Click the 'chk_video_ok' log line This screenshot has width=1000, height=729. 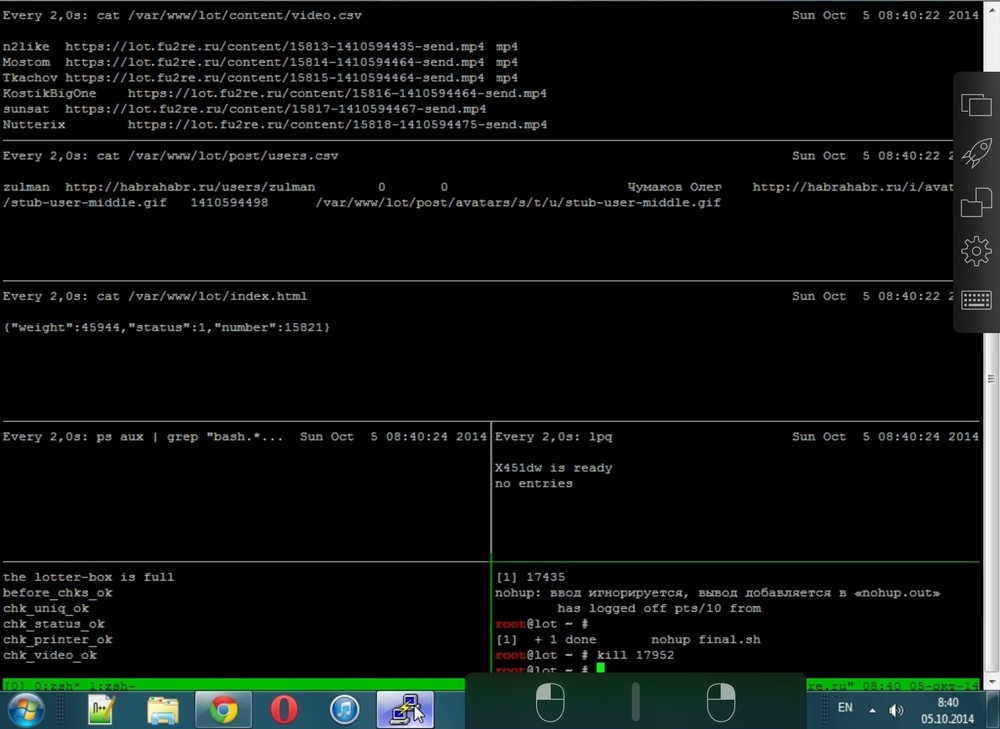pos(50,656)
